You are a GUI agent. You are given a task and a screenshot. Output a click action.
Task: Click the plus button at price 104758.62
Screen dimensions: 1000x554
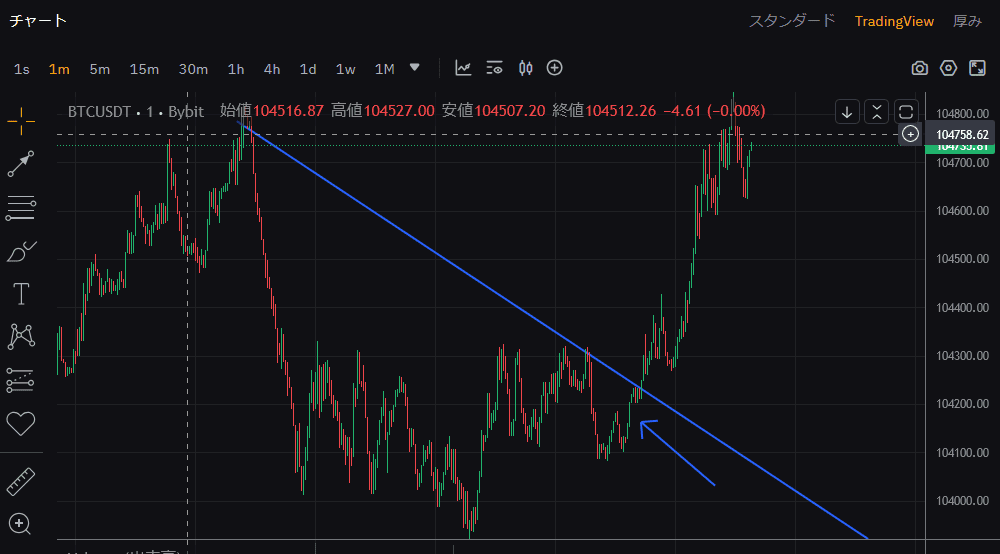910,133
